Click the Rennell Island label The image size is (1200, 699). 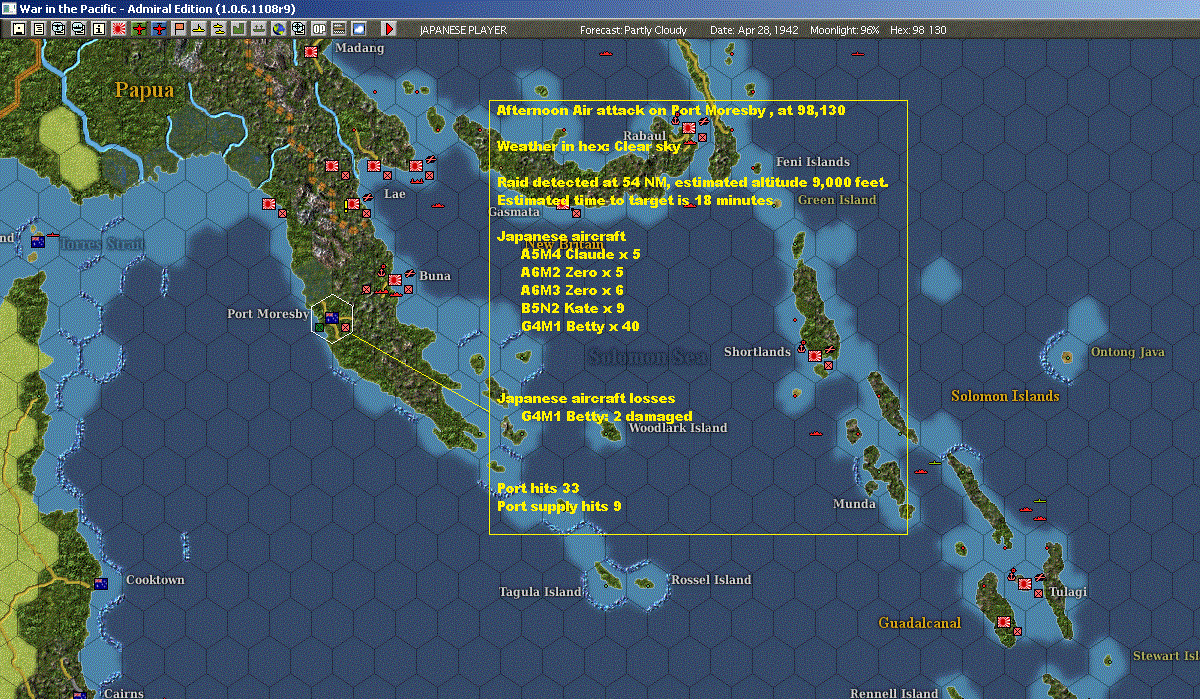click(894, 693)
